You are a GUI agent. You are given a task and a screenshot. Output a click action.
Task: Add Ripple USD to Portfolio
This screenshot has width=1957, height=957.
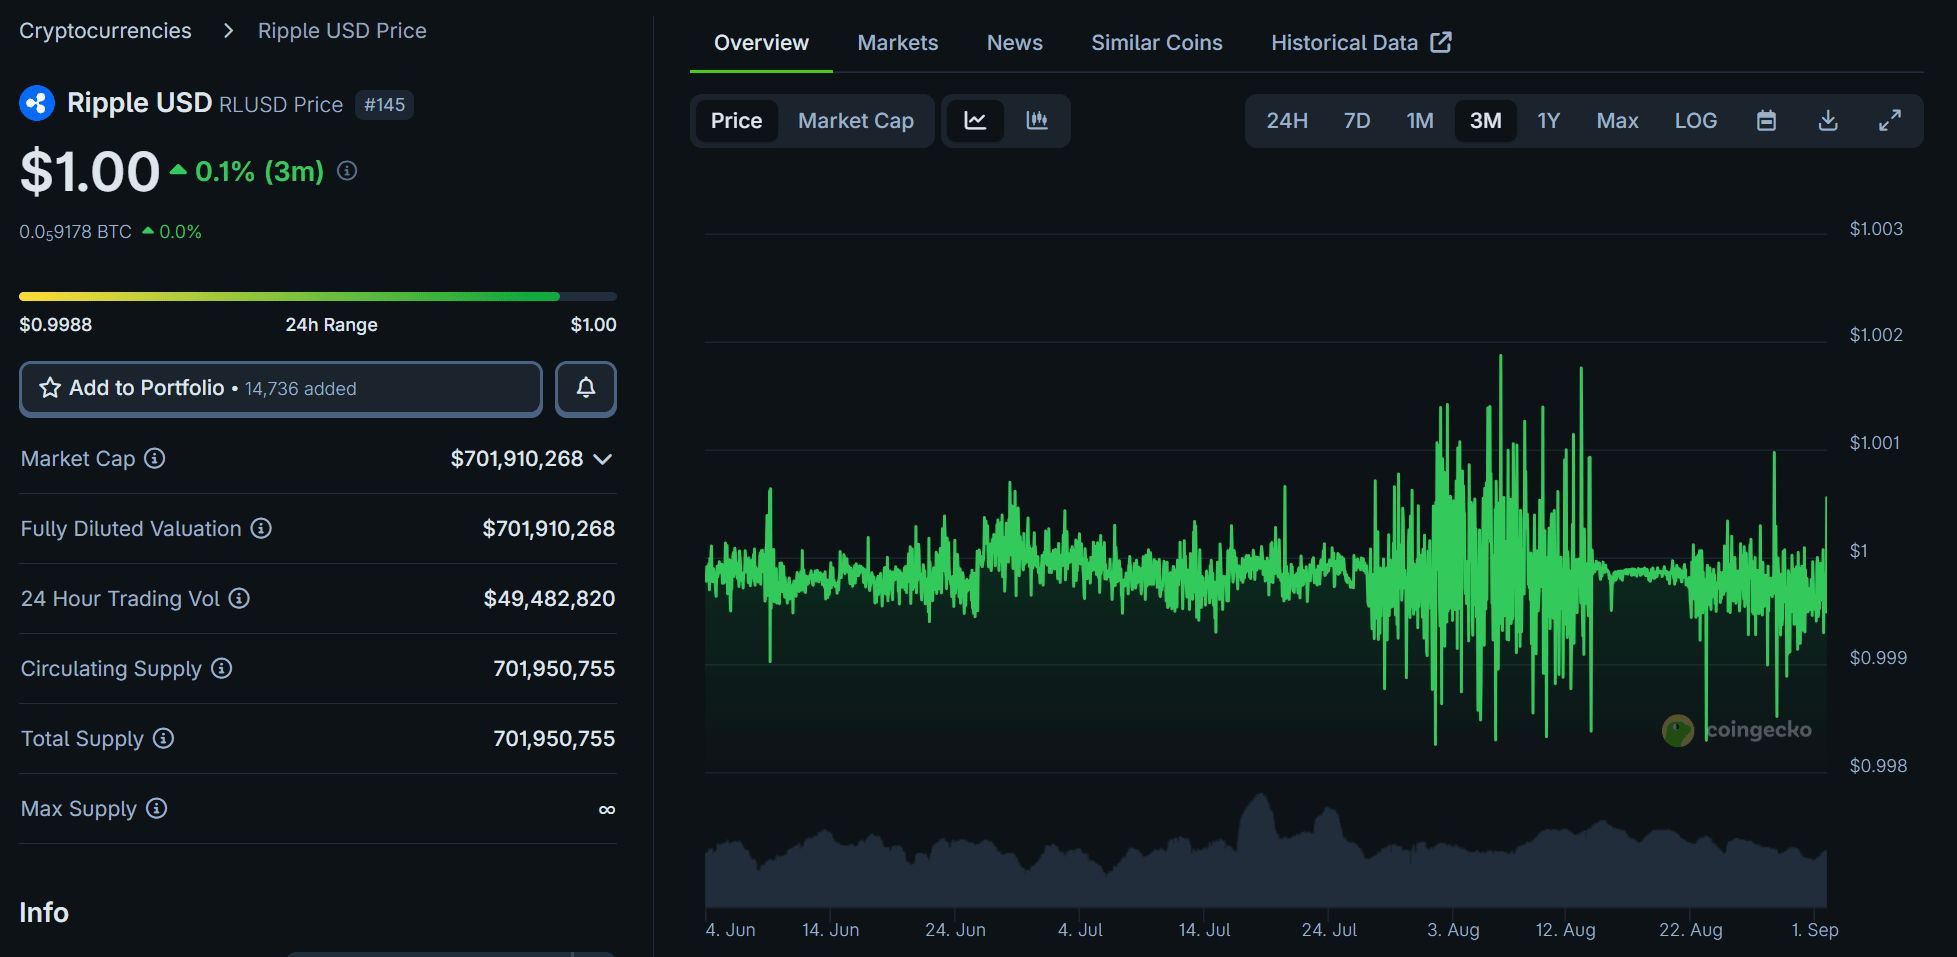281,389
